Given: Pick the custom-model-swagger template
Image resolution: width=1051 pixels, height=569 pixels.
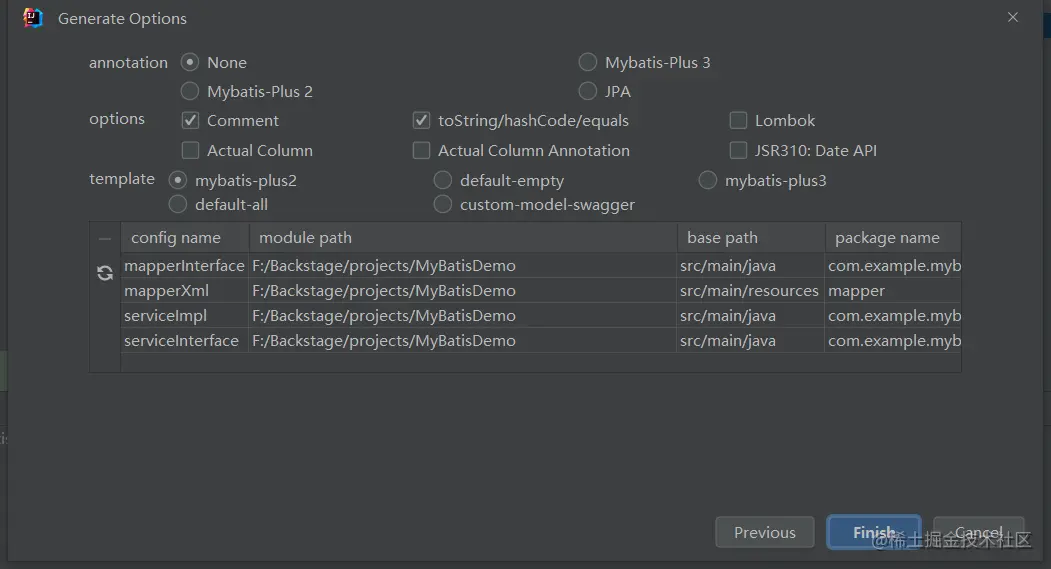Looking at the screenshot, I should click(442, 204).
